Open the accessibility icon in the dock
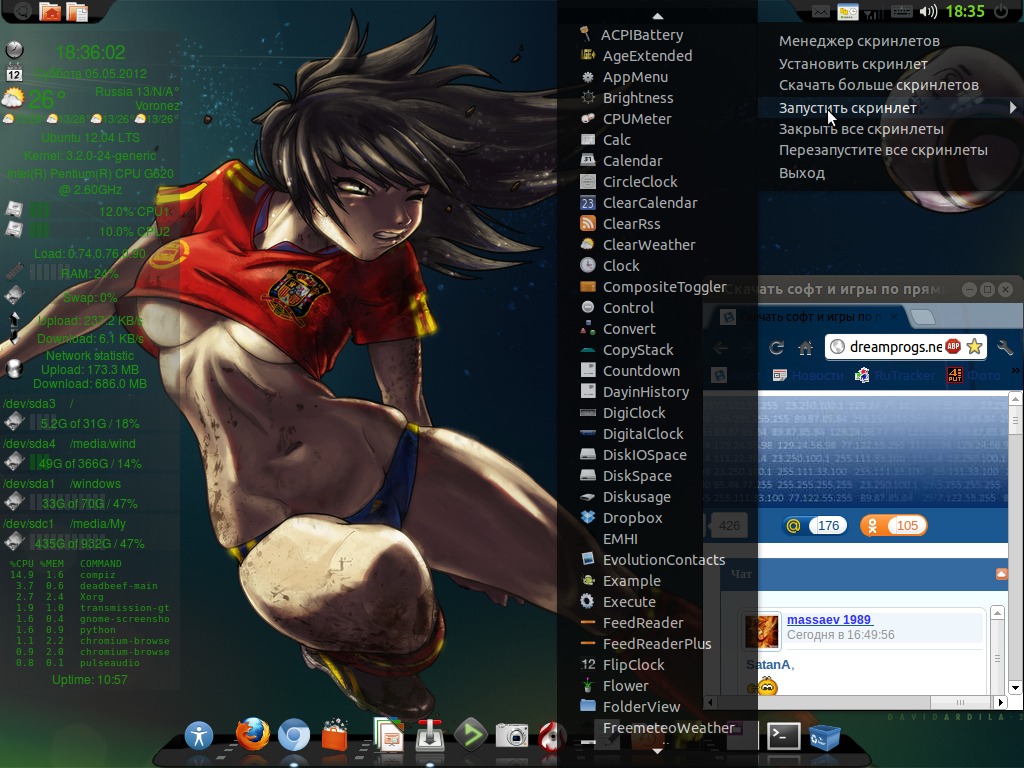Image resolution: width=1024 pixels, height=768 pixels. [199, 736]
